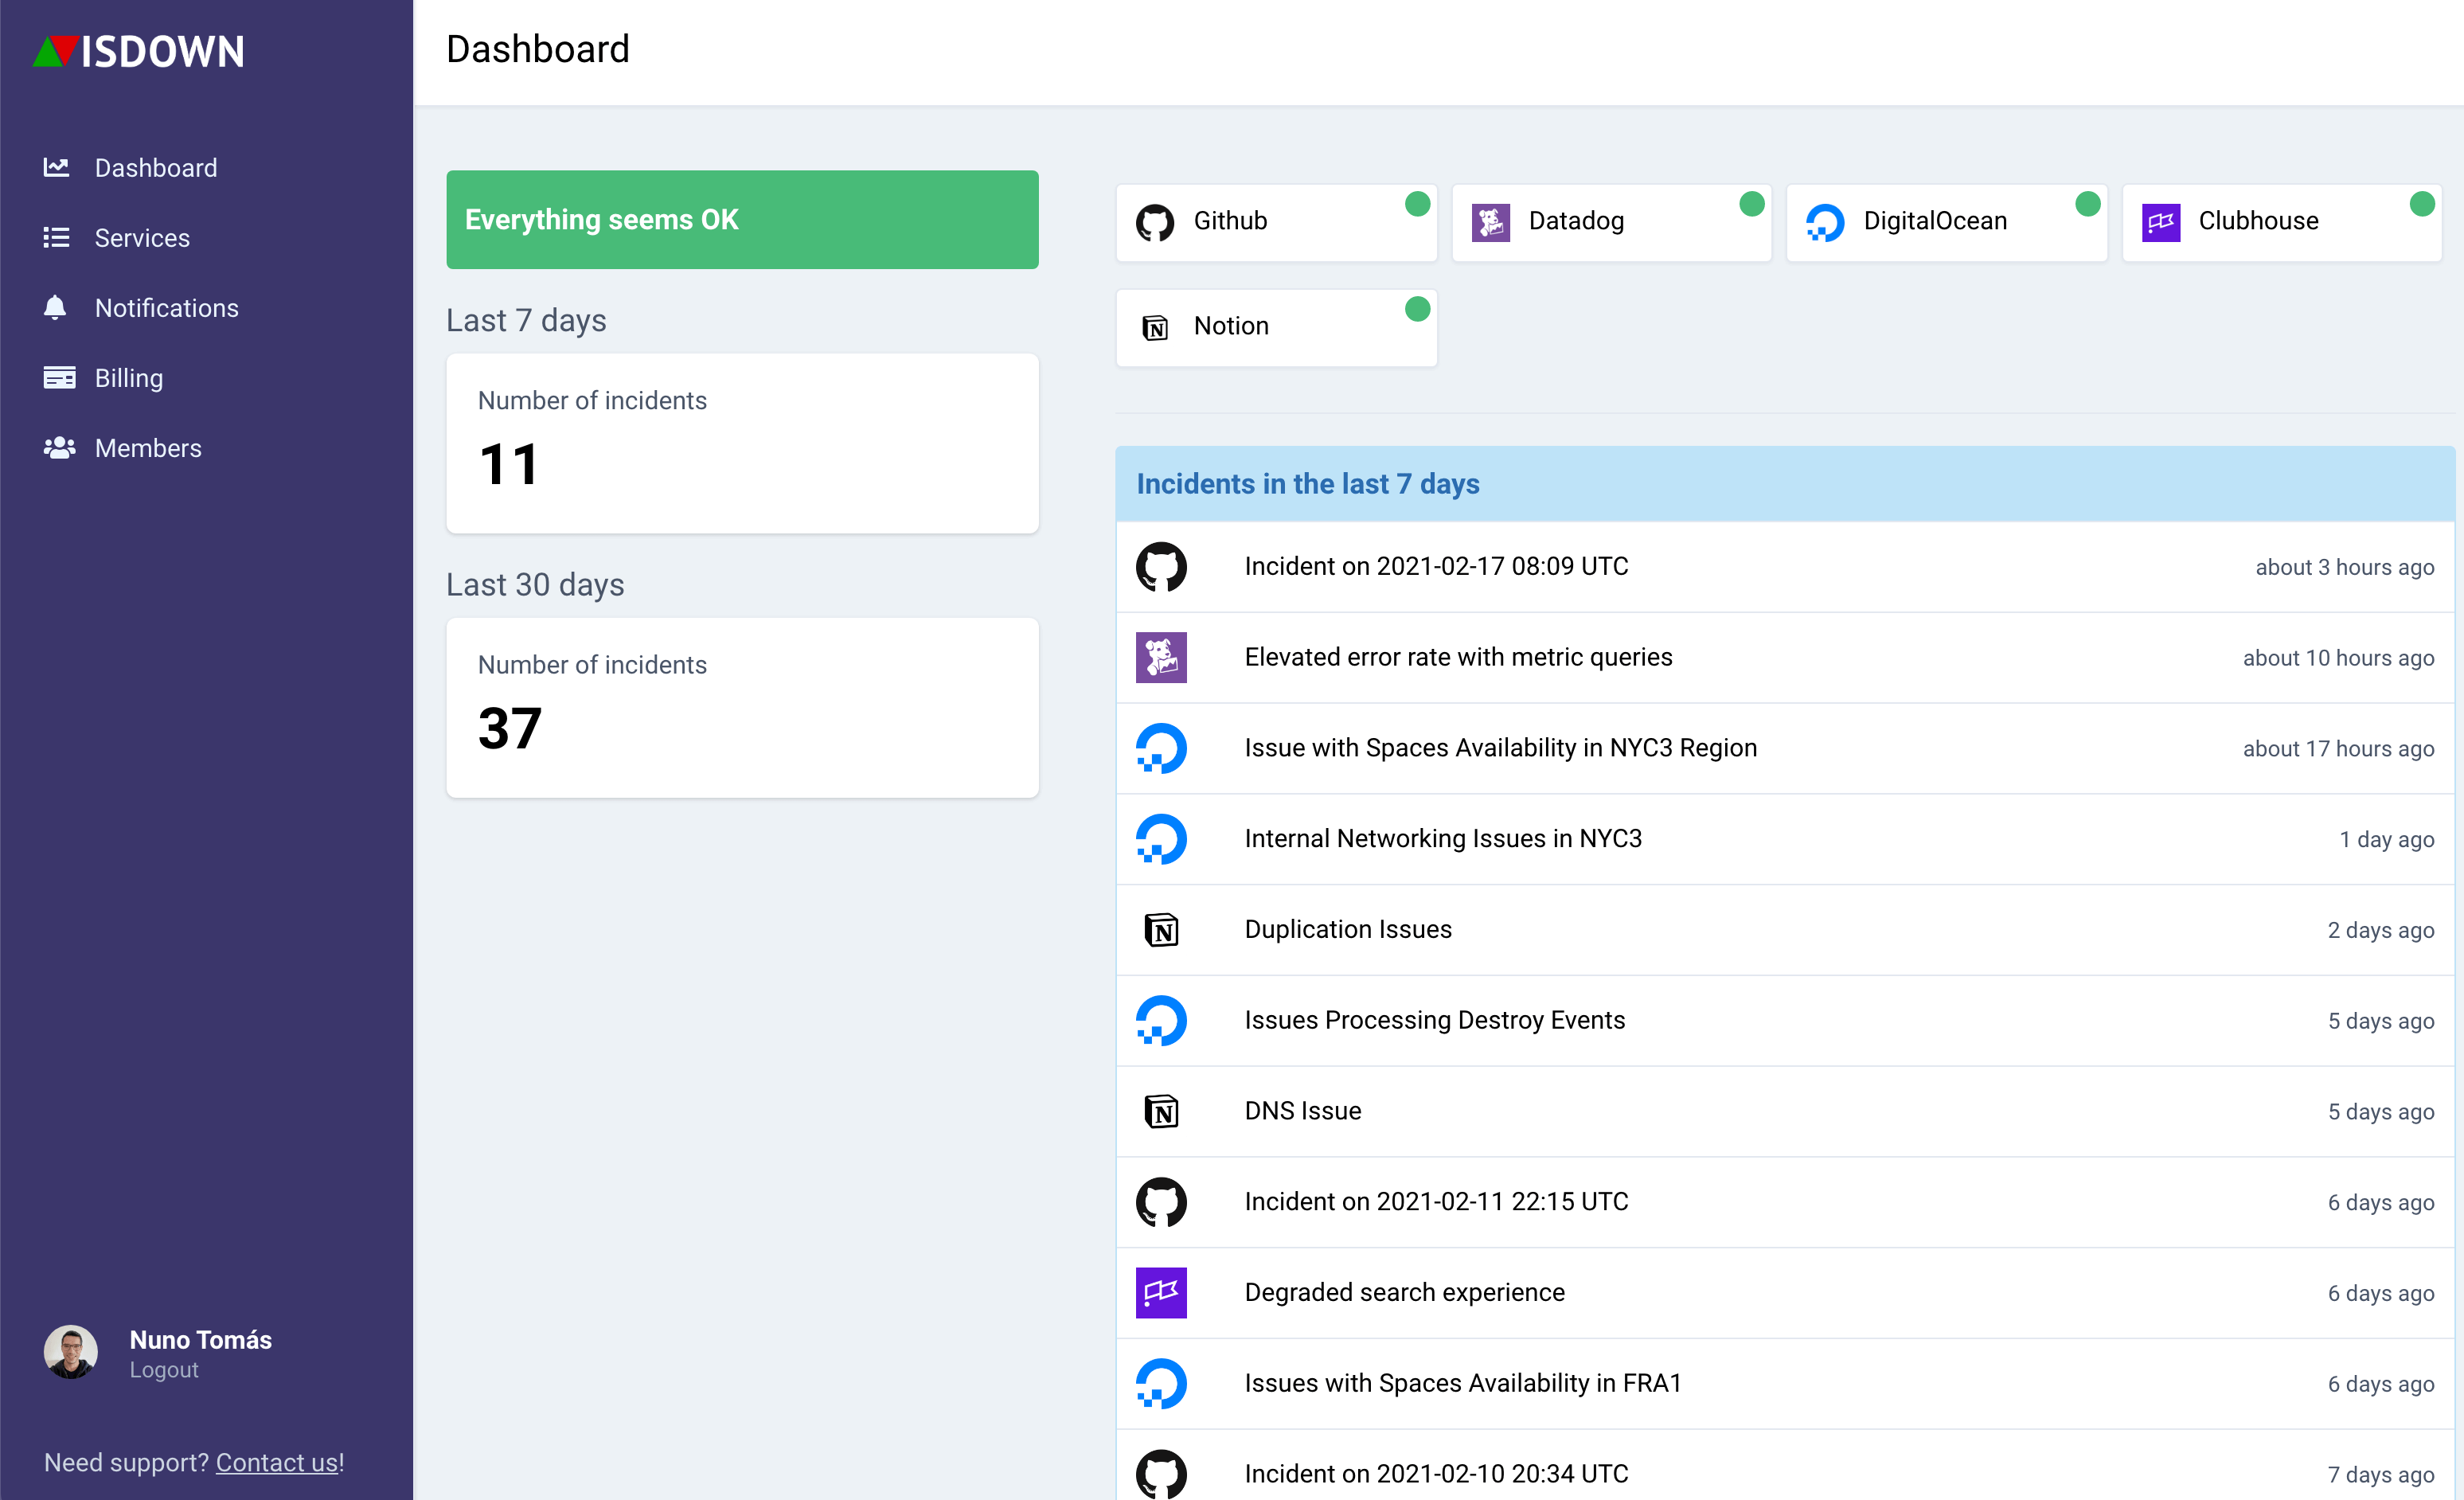Open the Internal Networking Issues in NYC3 incident
The width and height of the screenshot is (2464, 1500).
coord(1442,838)
